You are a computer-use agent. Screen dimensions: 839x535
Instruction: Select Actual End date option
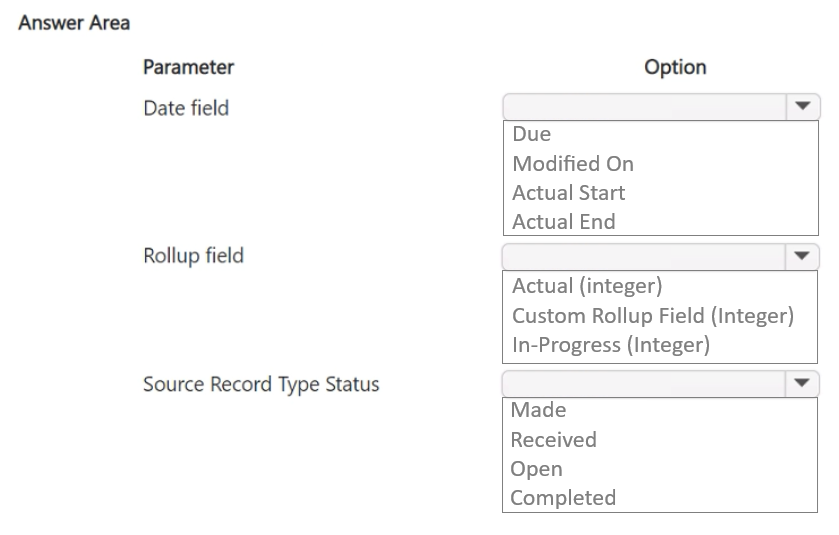click(563, 221)
